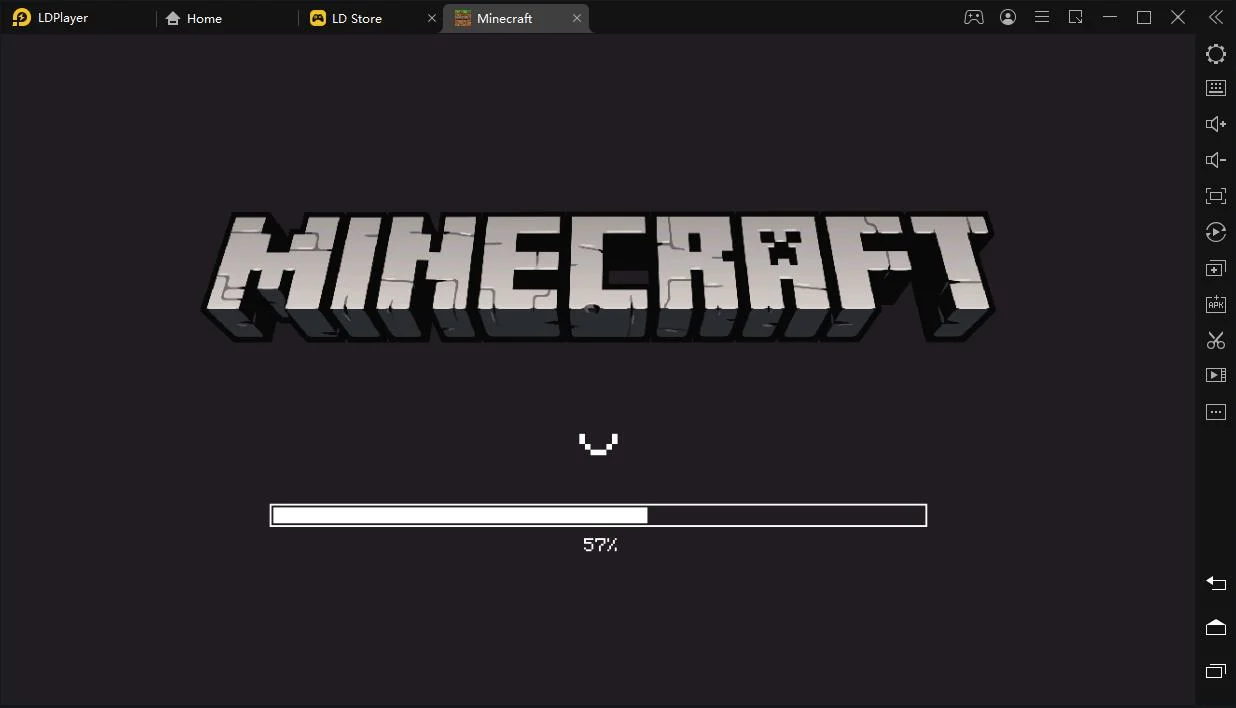
Task: Decrease the emulator volume
Action: [1216, 160]
